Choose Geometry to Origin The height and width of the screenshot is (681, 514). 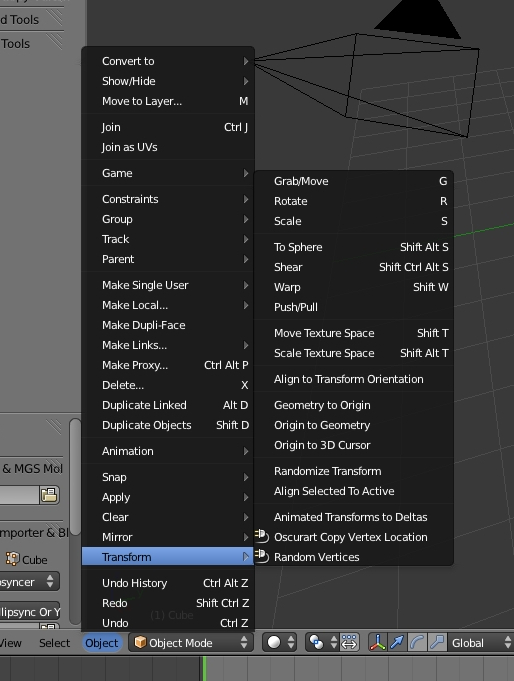point(354,405)
